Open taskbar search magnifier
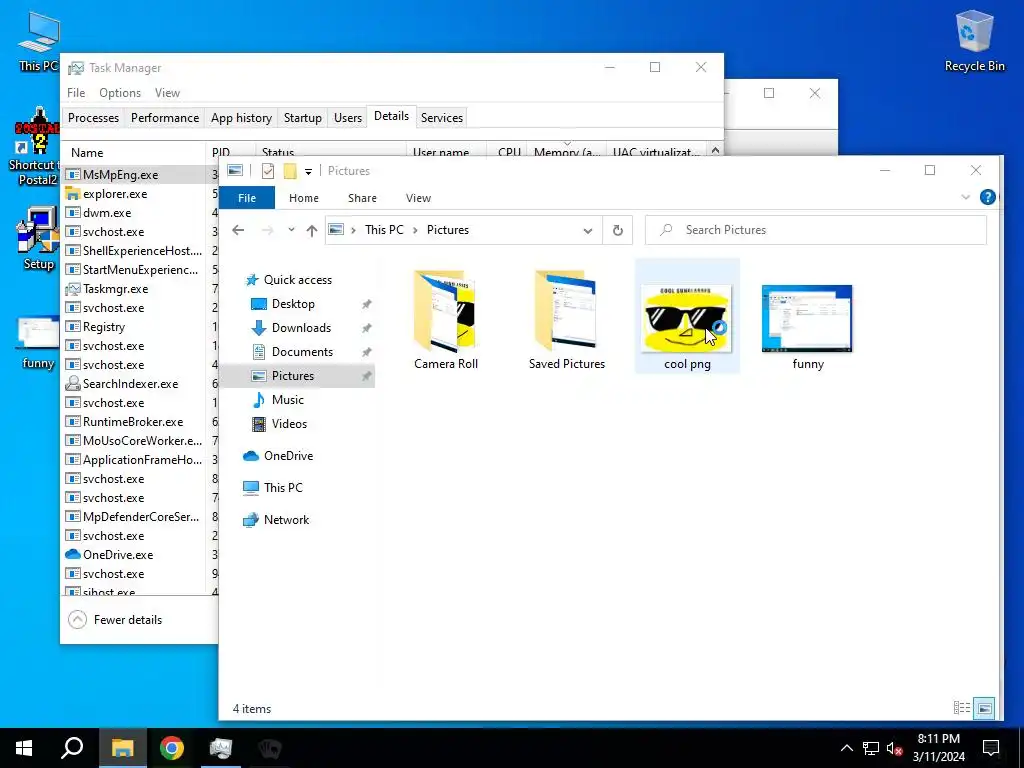Viewport: 1024px width, 768px height. pos(72,748)
